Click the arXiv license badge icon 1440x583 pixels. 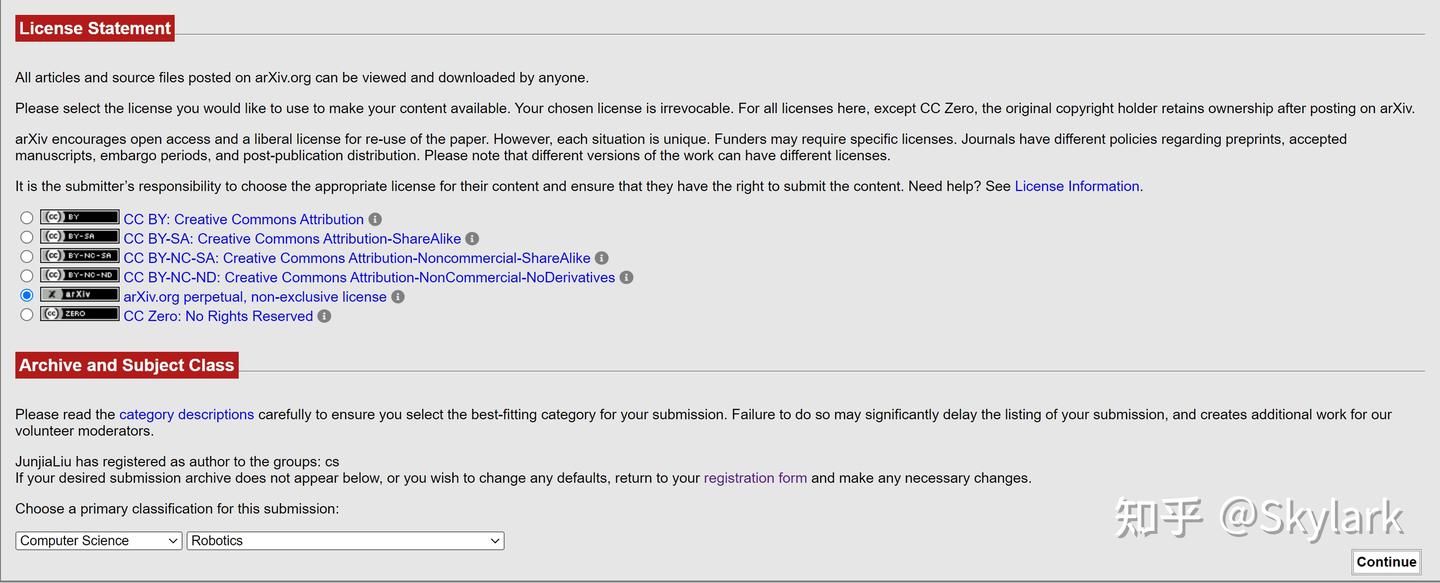79,295
